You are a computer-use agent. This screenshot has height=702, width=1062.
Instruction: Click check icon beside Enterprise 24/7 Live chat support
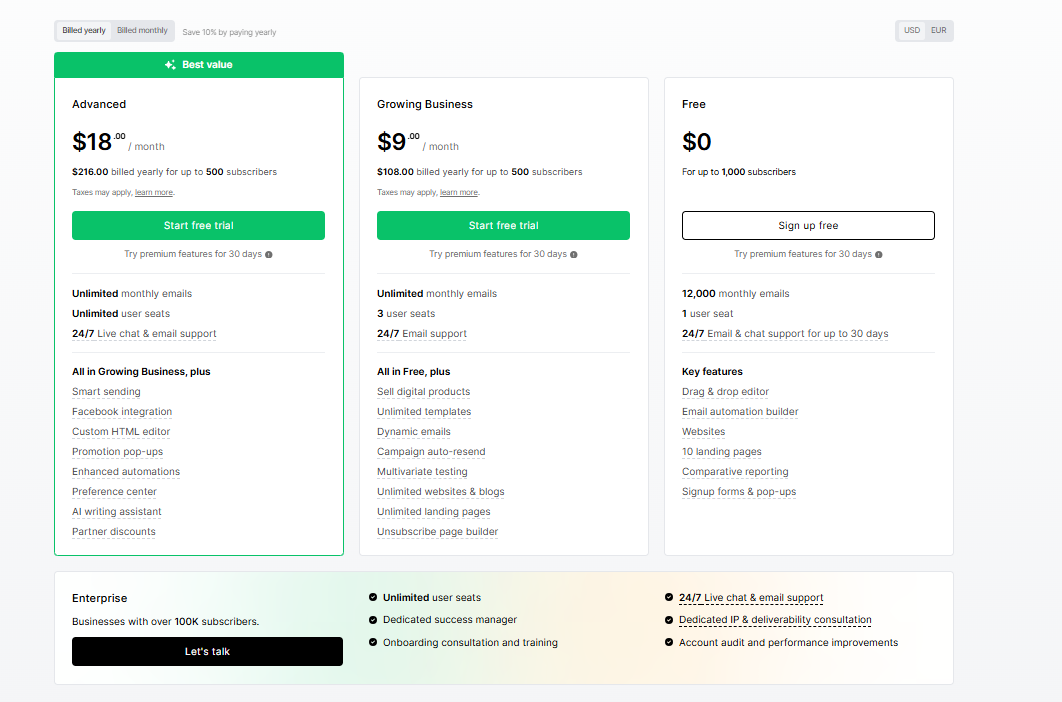click(668, 598)
